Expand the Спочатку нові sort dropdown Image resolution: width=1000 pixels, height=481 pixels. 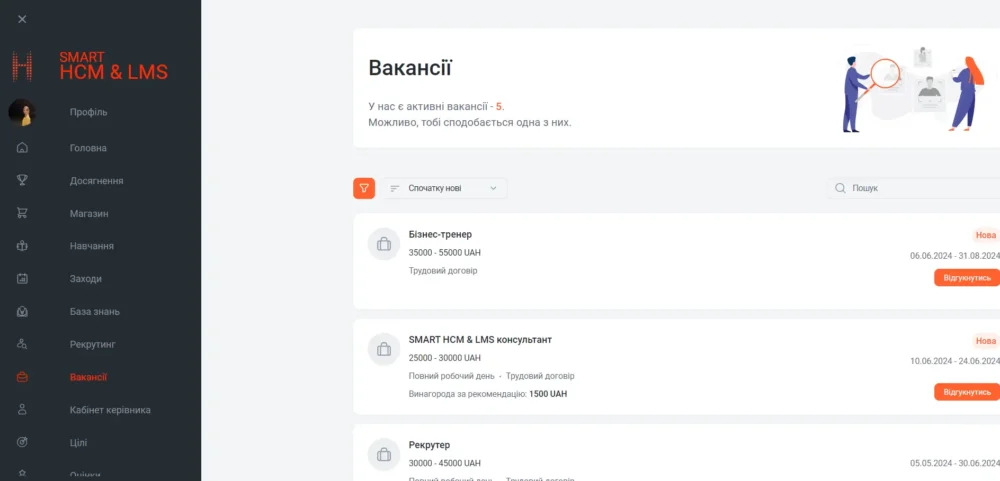[444, 188]
